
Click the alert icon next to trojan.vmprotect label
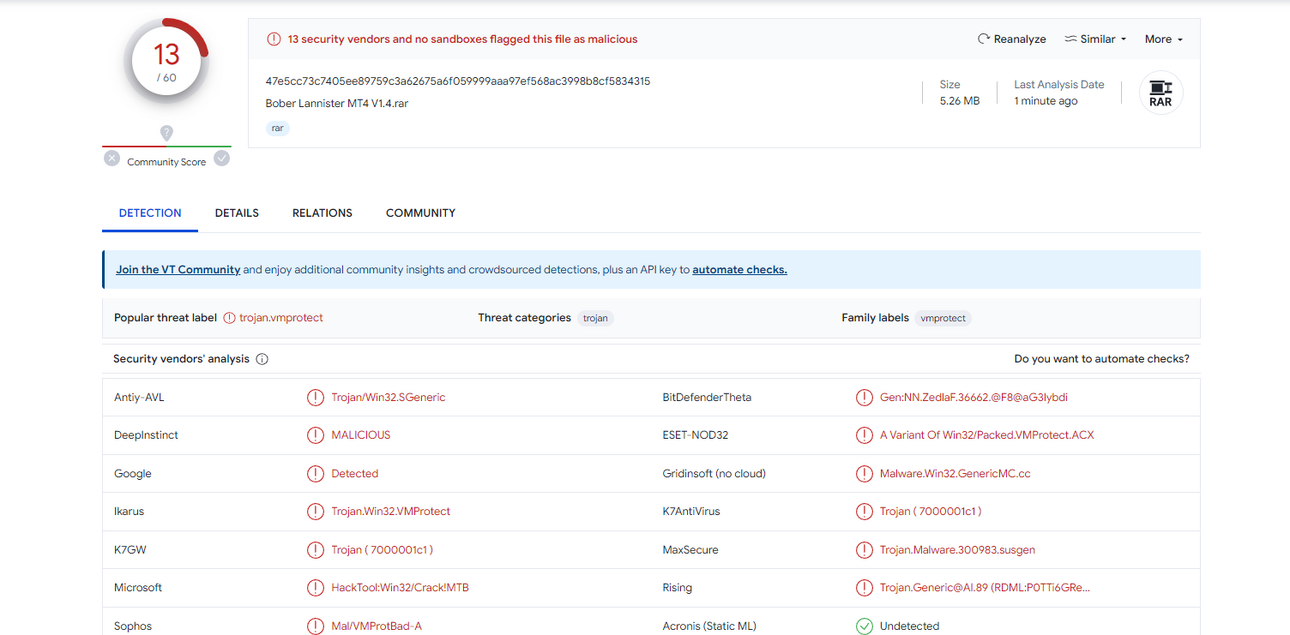pos(229,318)
